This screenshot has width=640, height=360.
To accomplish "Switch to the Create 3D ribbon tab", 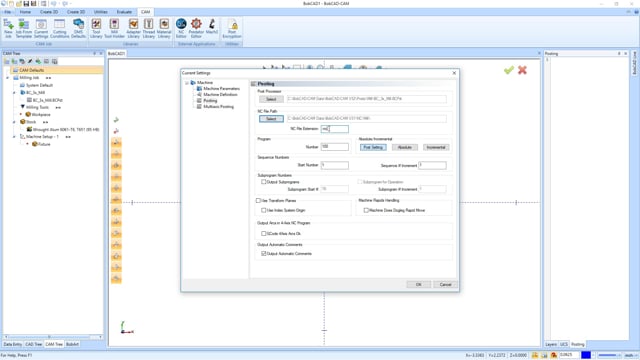I will click(x=76, y=12).
